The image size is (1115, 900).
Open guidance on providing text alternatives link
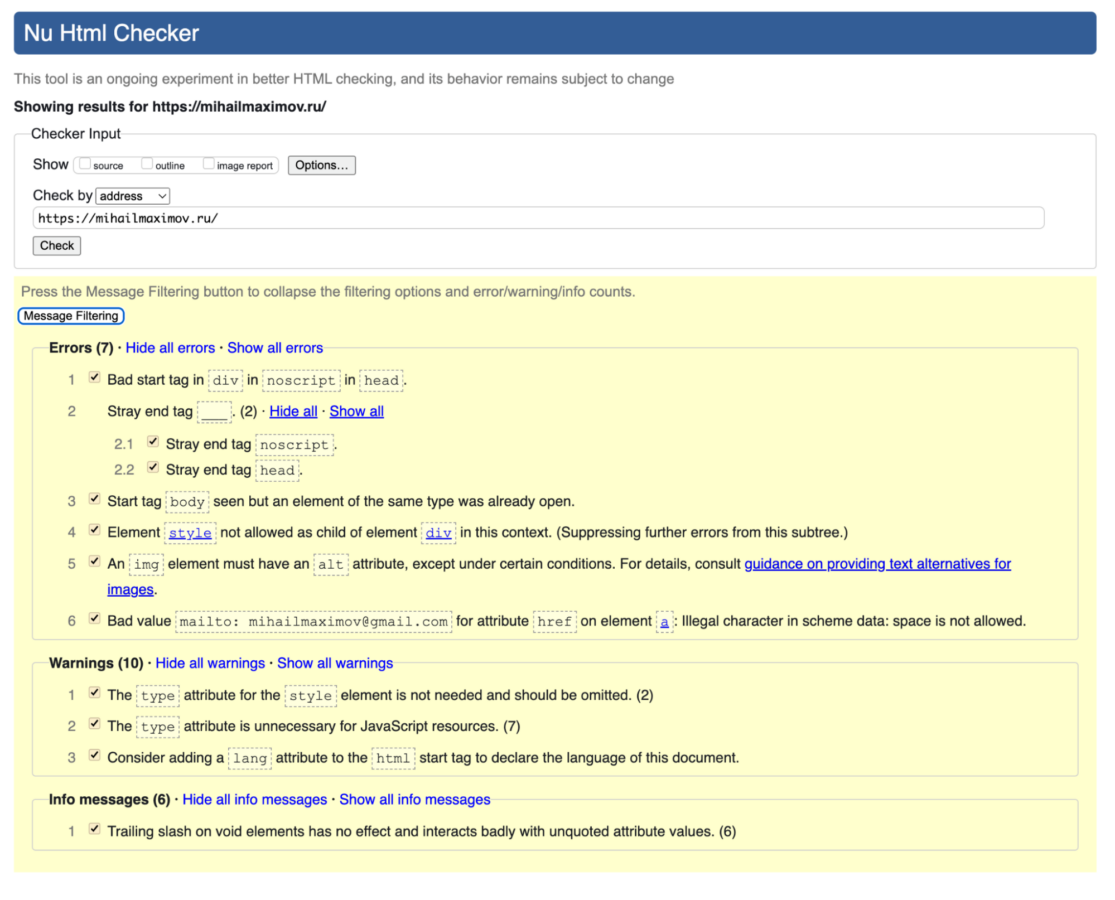[877, 564]
